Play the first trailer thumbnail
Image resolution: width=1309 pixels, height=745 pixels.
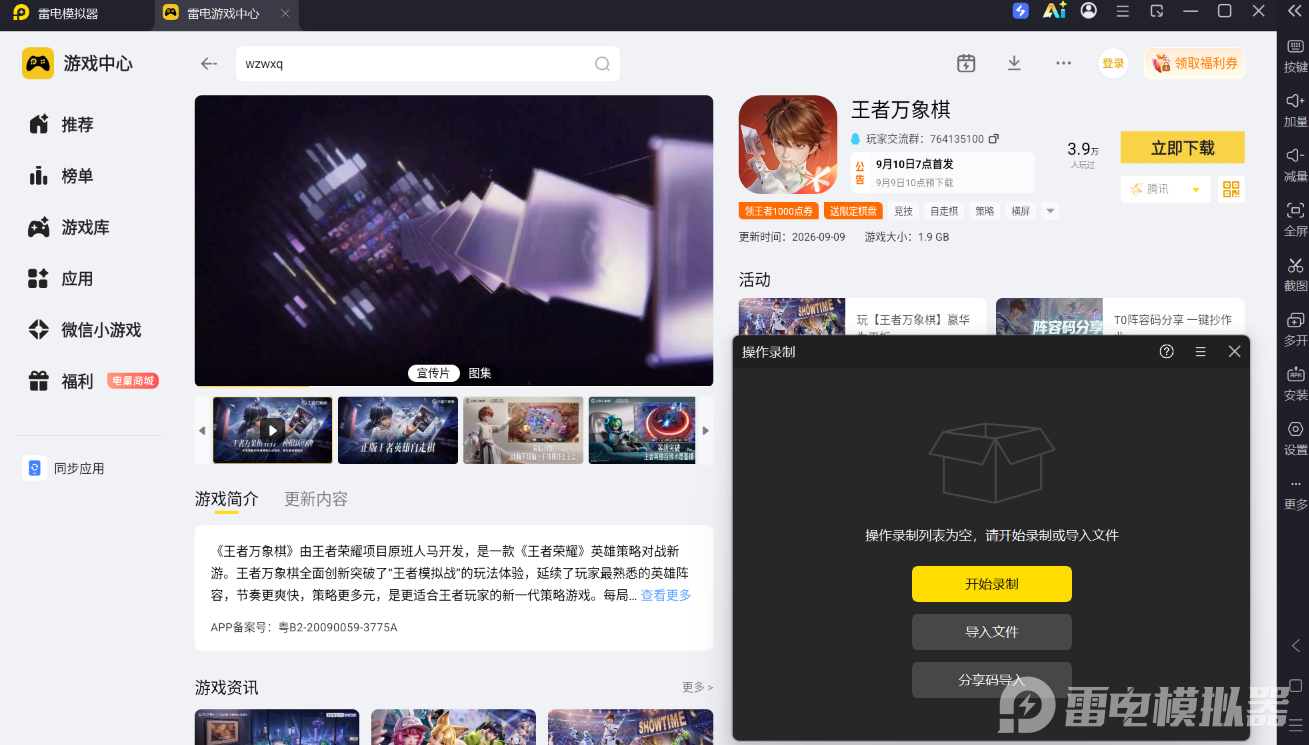click(x=272, y=430)
